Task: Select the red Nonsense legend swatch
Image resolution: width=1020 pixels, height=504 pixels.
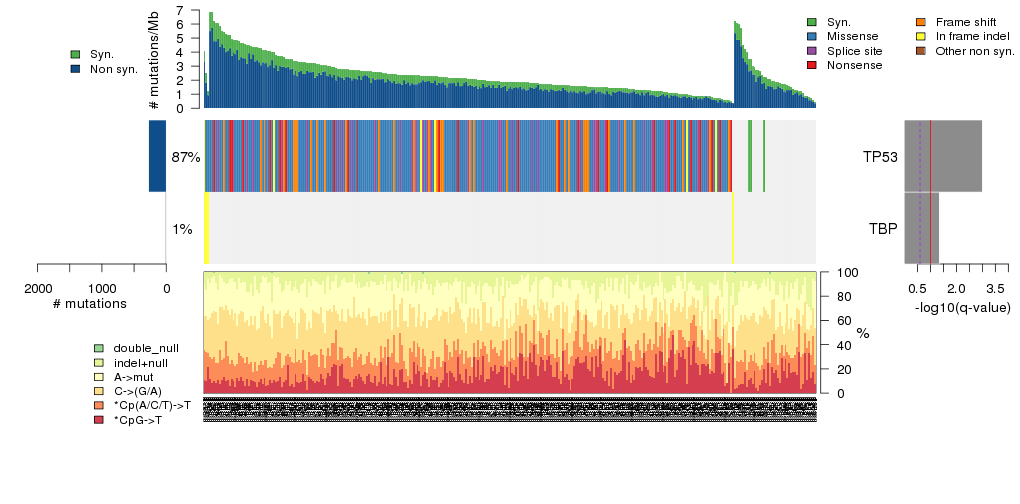Action: click(812, 65)
